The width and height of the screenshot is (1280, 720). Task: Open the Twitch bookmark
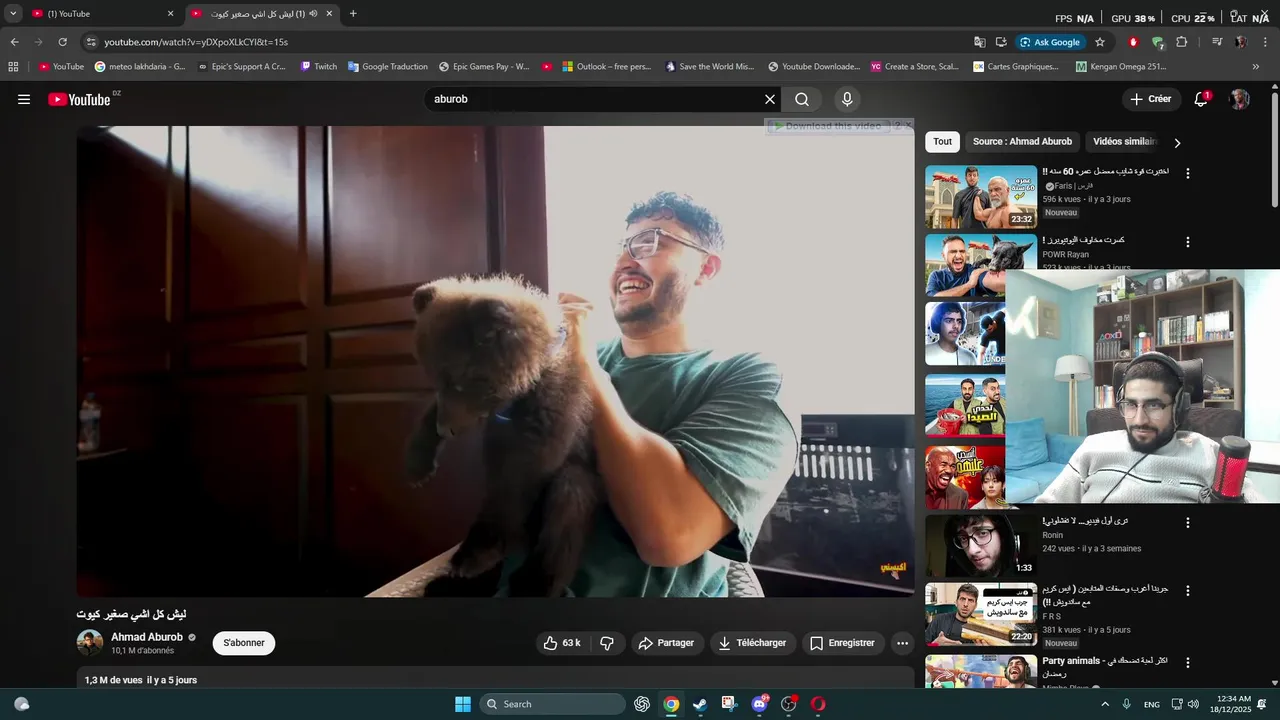(319, 67)
